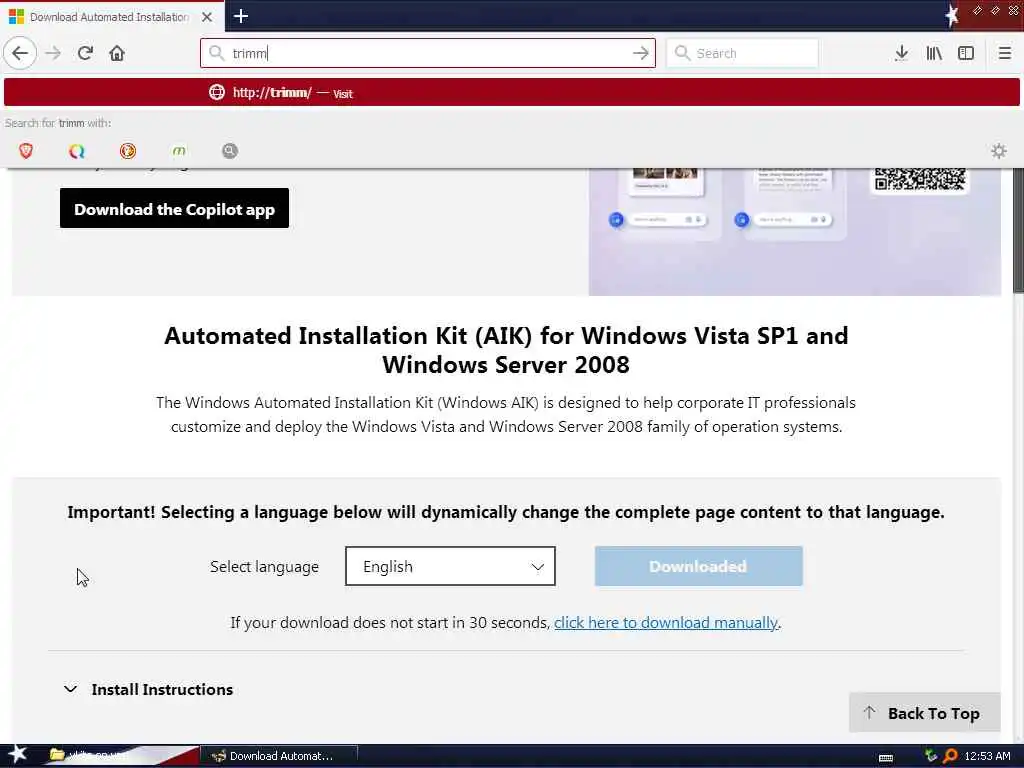1024x768 pixels.
Task: Click the Forward navigation arrow
Action: click(54, 53)
